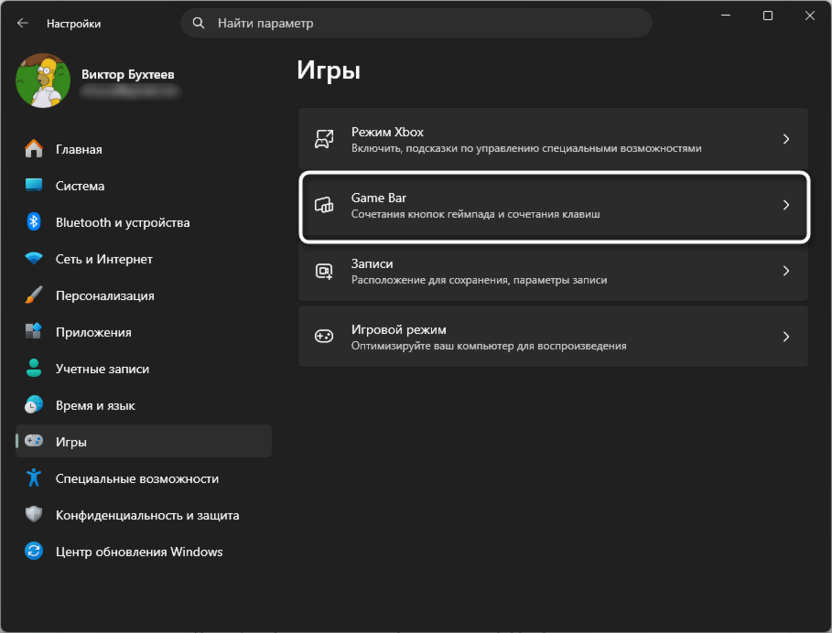The height and width of the screenshot is (633, 832).
Task: Click 'Оптимизируйте ваш компьютер' description text
Action: [489, 345]
